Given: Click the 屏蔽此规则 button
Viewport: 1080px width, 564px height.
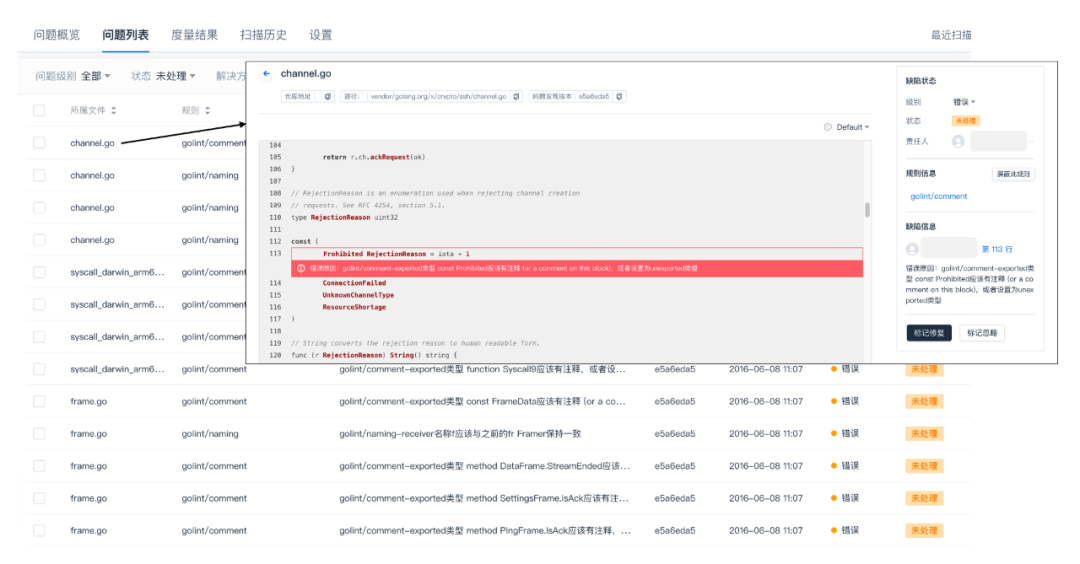Looking at the screenshot, I should pyautogui.click(x=1013, y=174).
